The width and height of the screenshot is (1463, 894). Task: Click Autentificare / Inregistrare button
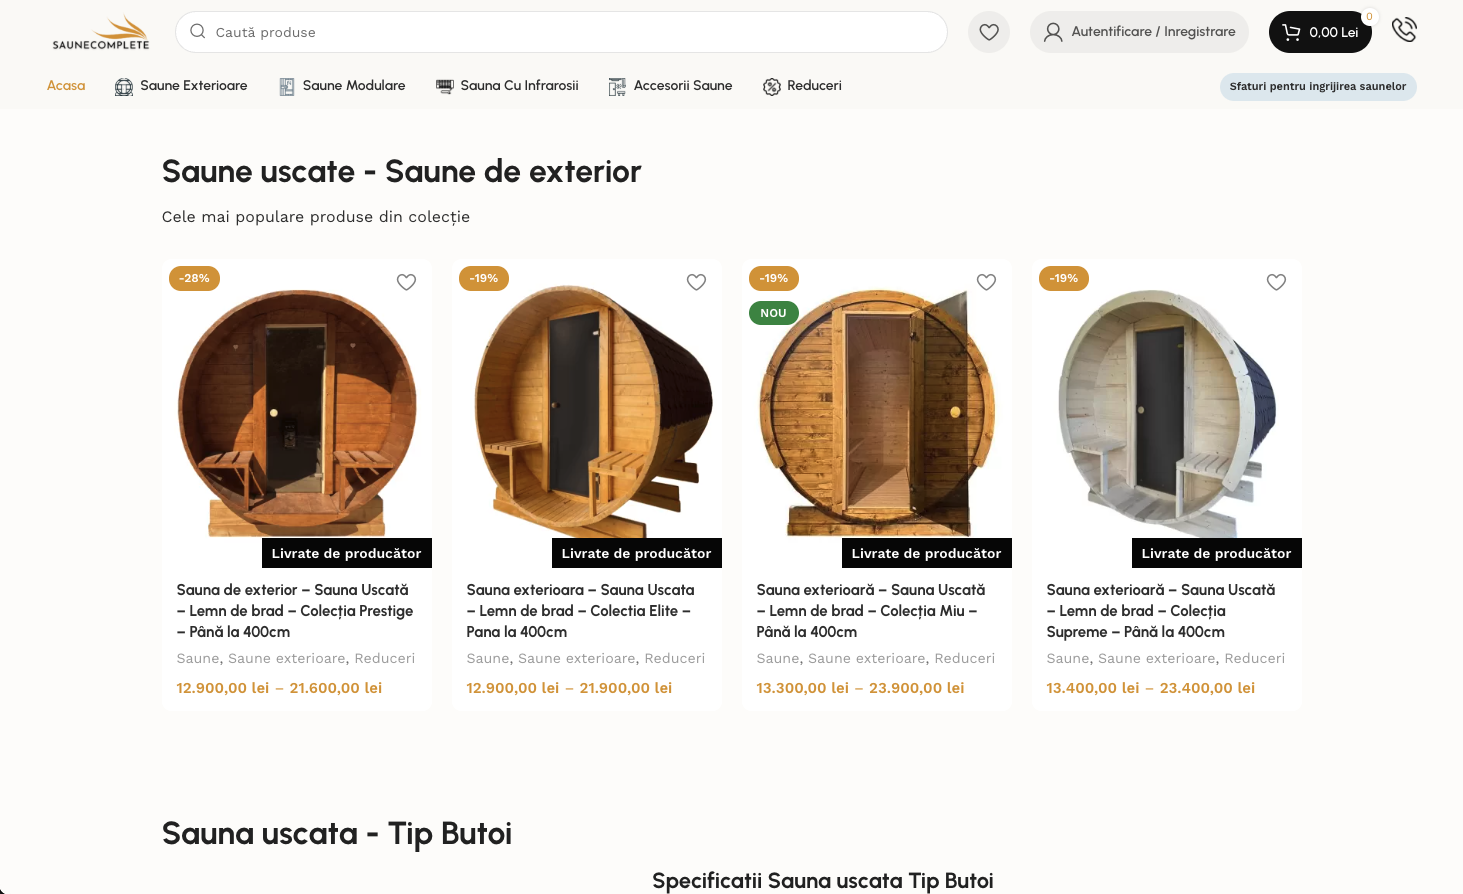(1139, 32)
